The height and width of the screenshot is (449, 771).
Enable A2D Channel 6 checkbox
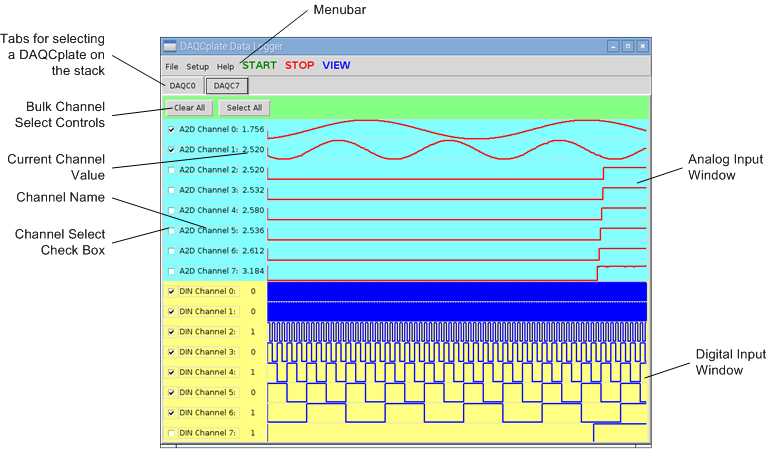(x=171, y=251)
